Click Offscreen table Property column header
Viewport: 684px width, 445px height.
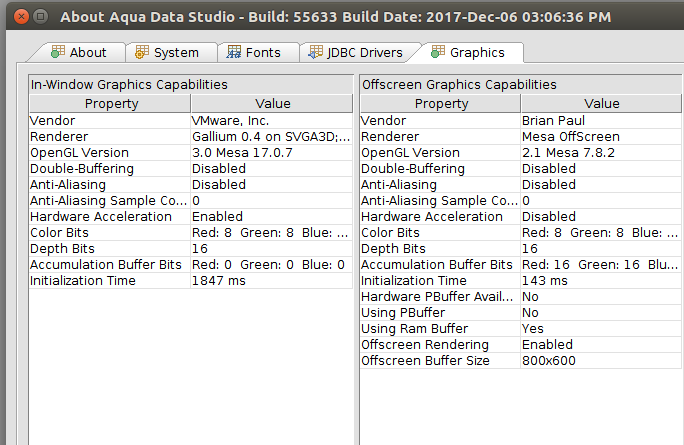pos(441,103)
